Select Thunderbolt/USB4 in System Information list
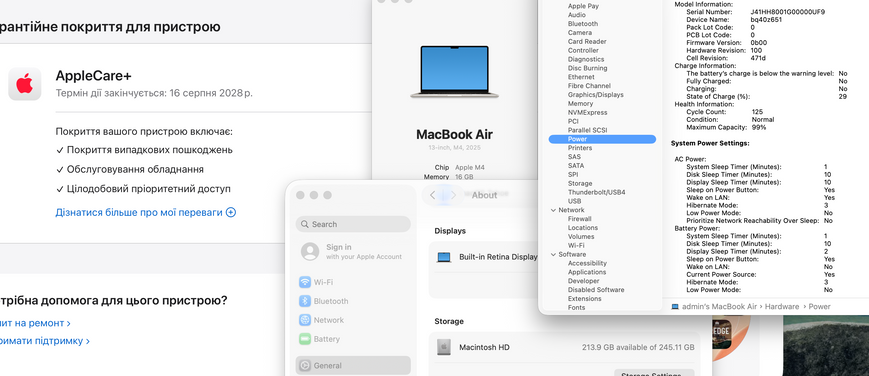Image resolution: width=869 pixels, height=376 pixels. pyautogui.click(x=596, y=192)
